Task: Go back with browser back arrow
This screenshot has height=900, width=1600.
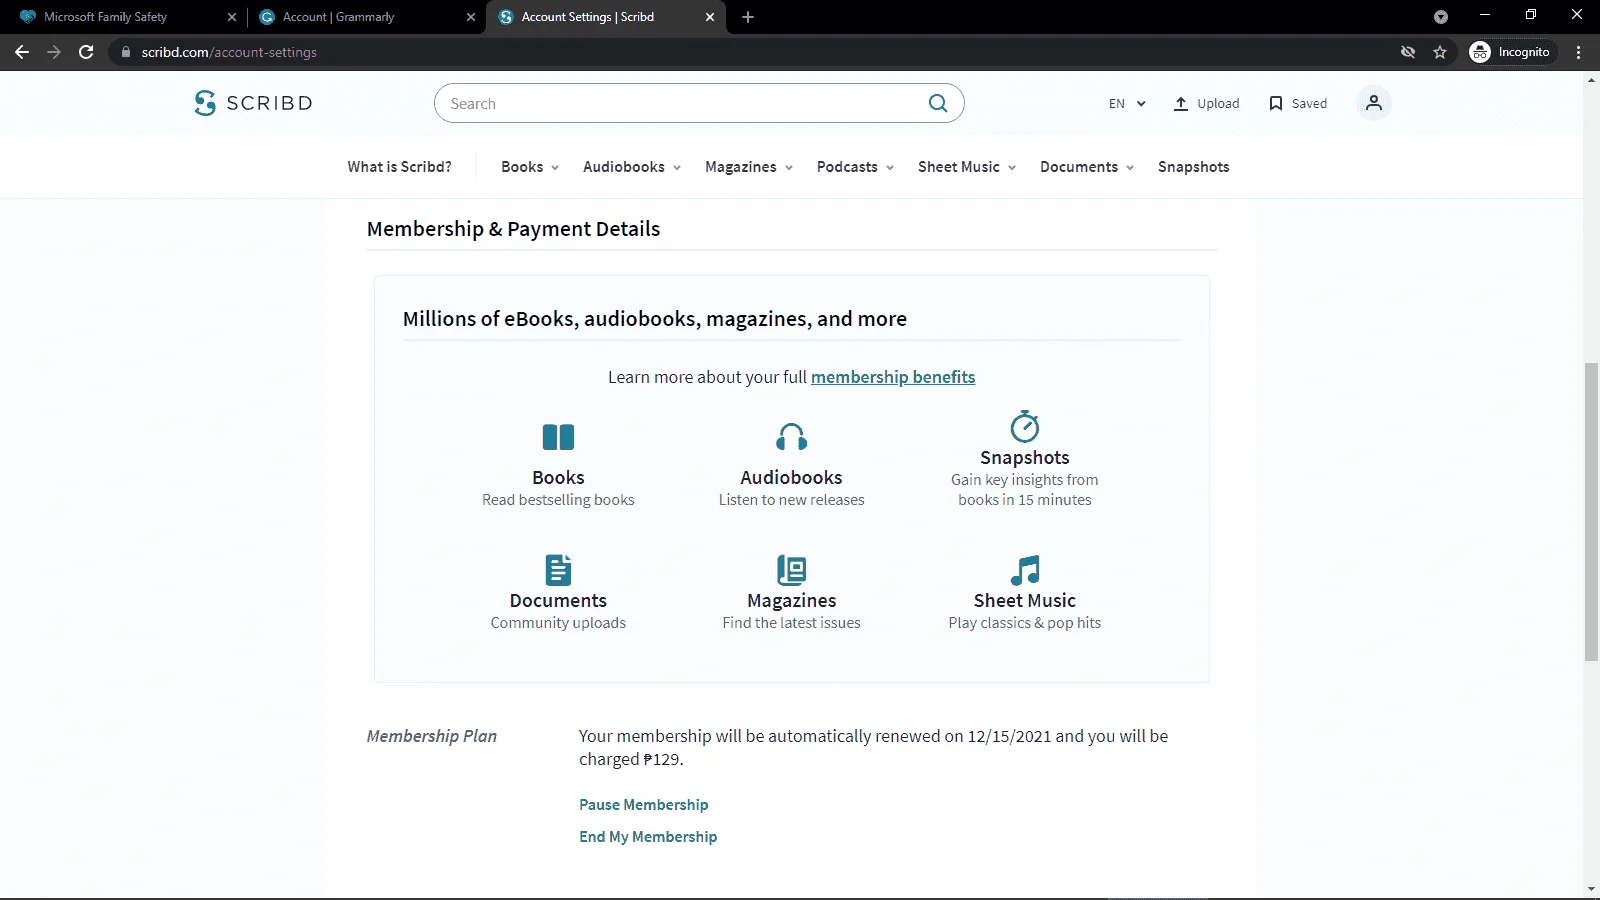Action: [x=22, y=52]
